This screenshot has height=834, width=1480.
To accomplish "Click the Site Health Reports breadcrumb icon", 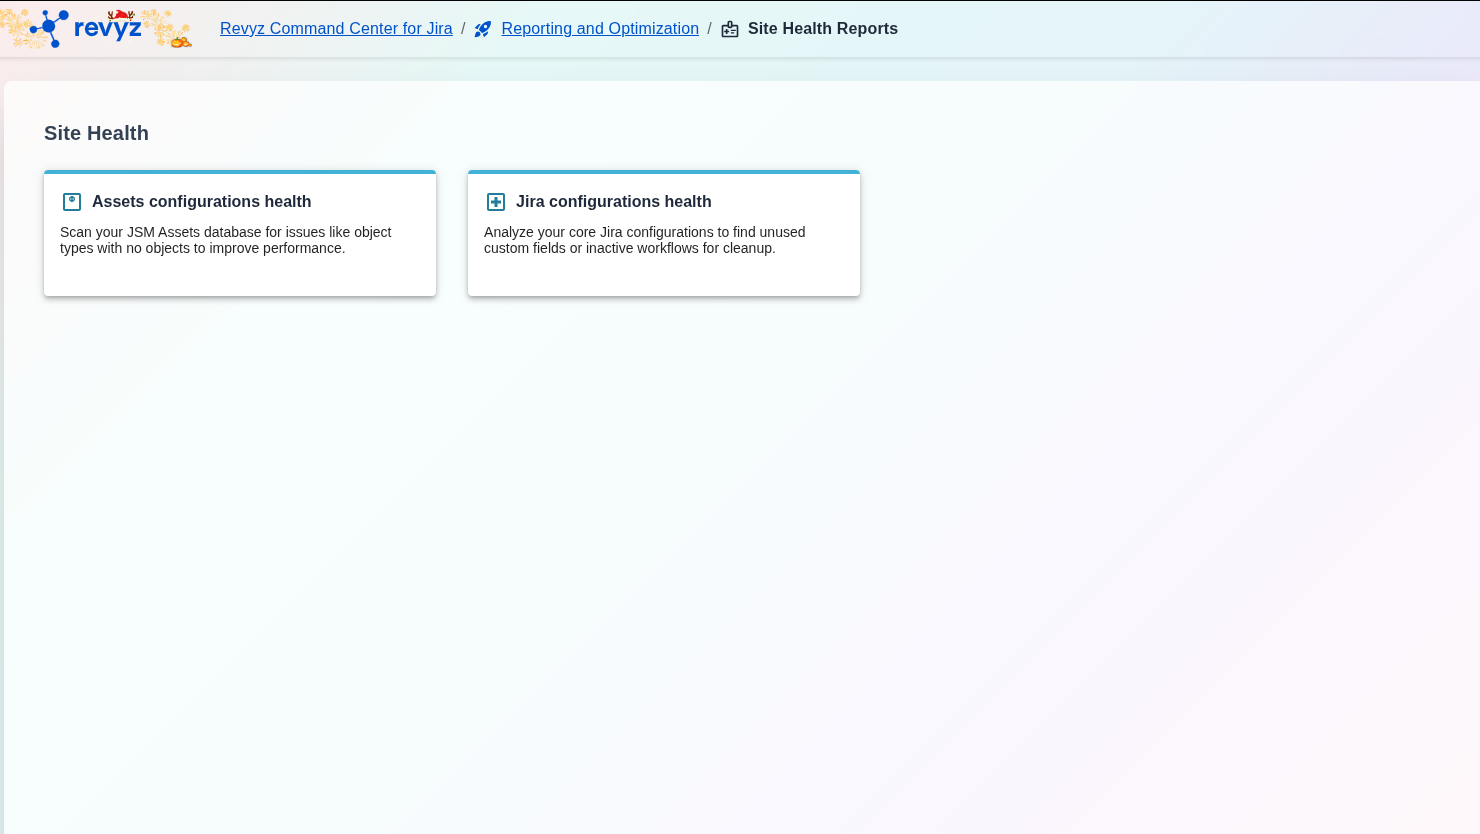I will tap(730, 30).
